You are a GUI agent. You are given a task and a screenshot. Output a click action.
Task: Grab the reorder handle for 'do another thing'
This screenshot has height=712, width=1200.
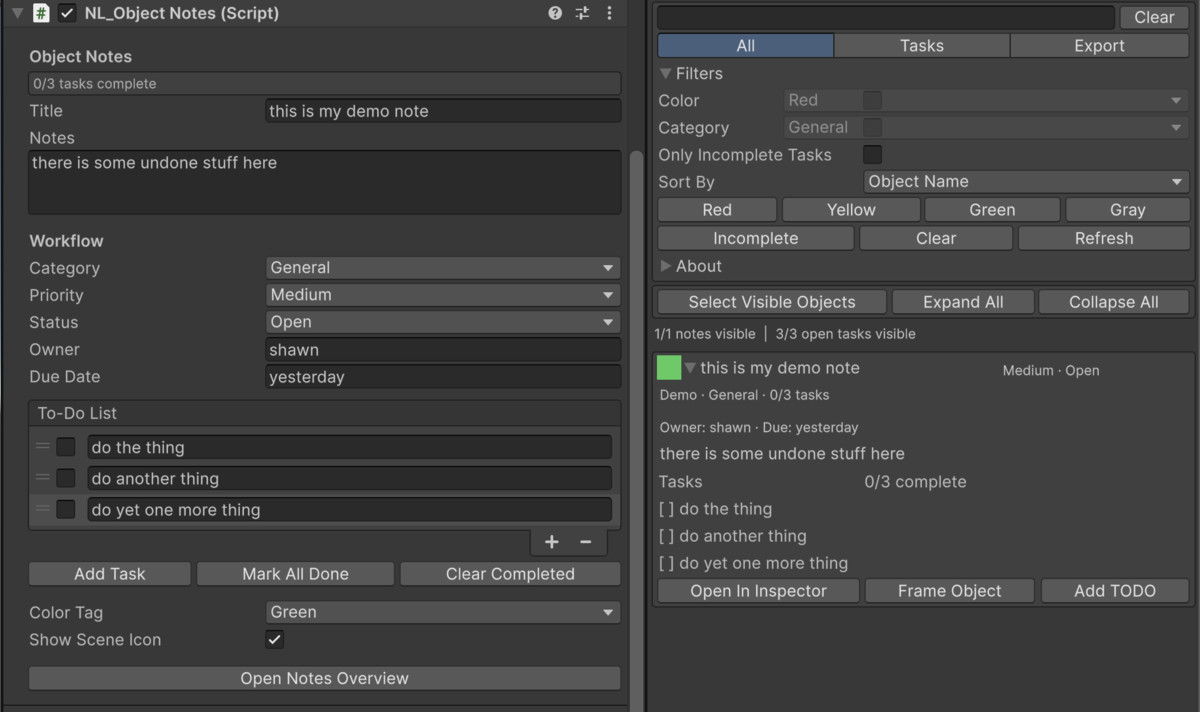[43, 478]
